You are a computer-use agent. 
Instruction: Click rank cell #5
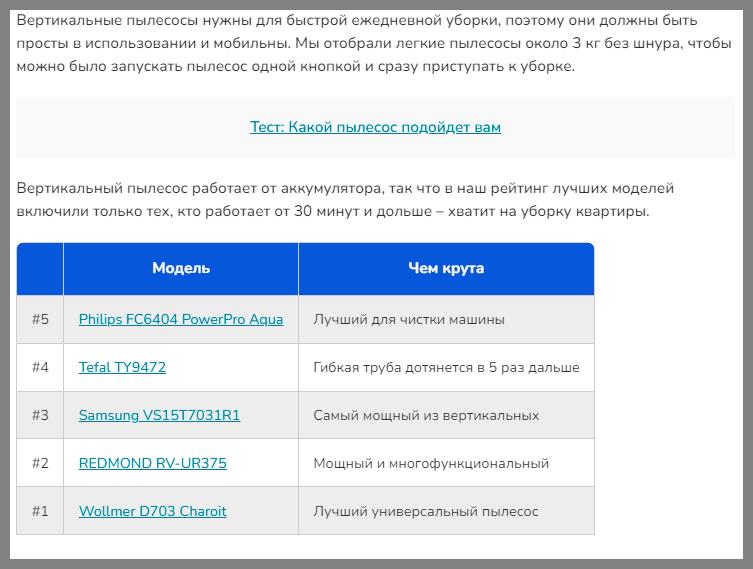[40, 319]
